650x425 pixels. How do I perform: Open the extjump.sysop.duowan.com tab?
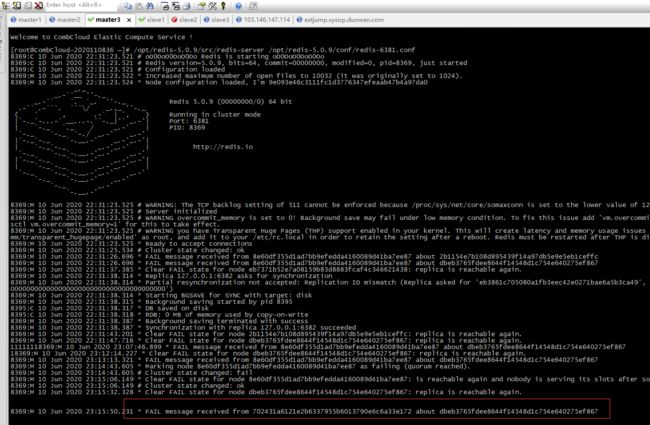tap(340, 19)
